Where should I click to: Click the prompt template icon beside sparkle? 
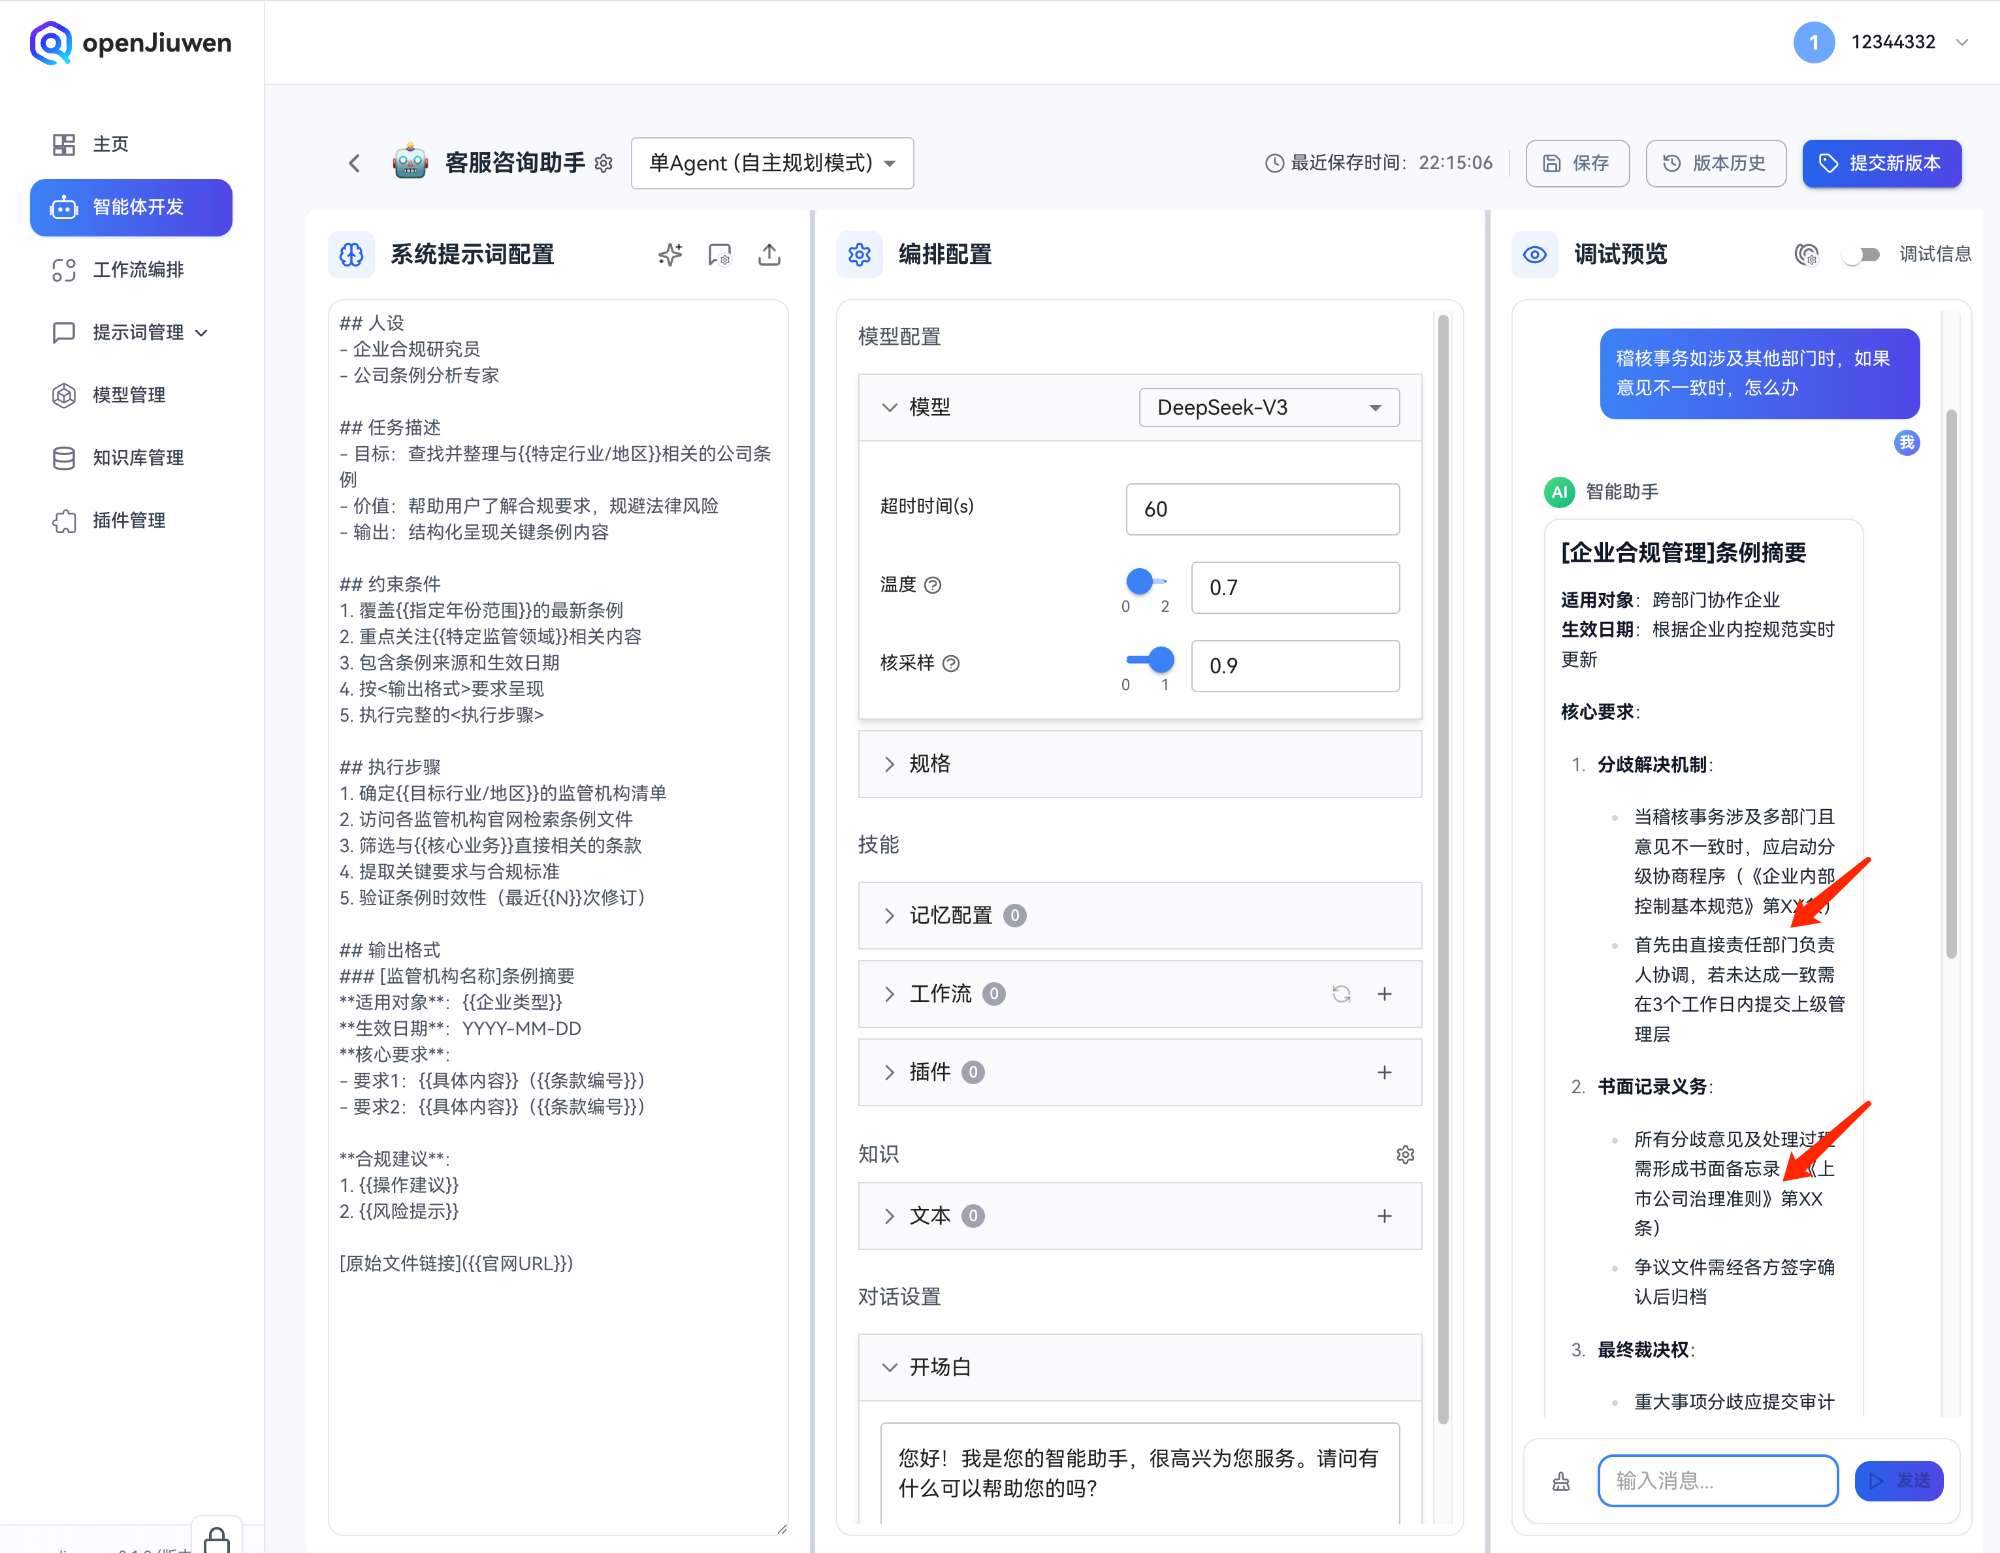coord(719,255)
